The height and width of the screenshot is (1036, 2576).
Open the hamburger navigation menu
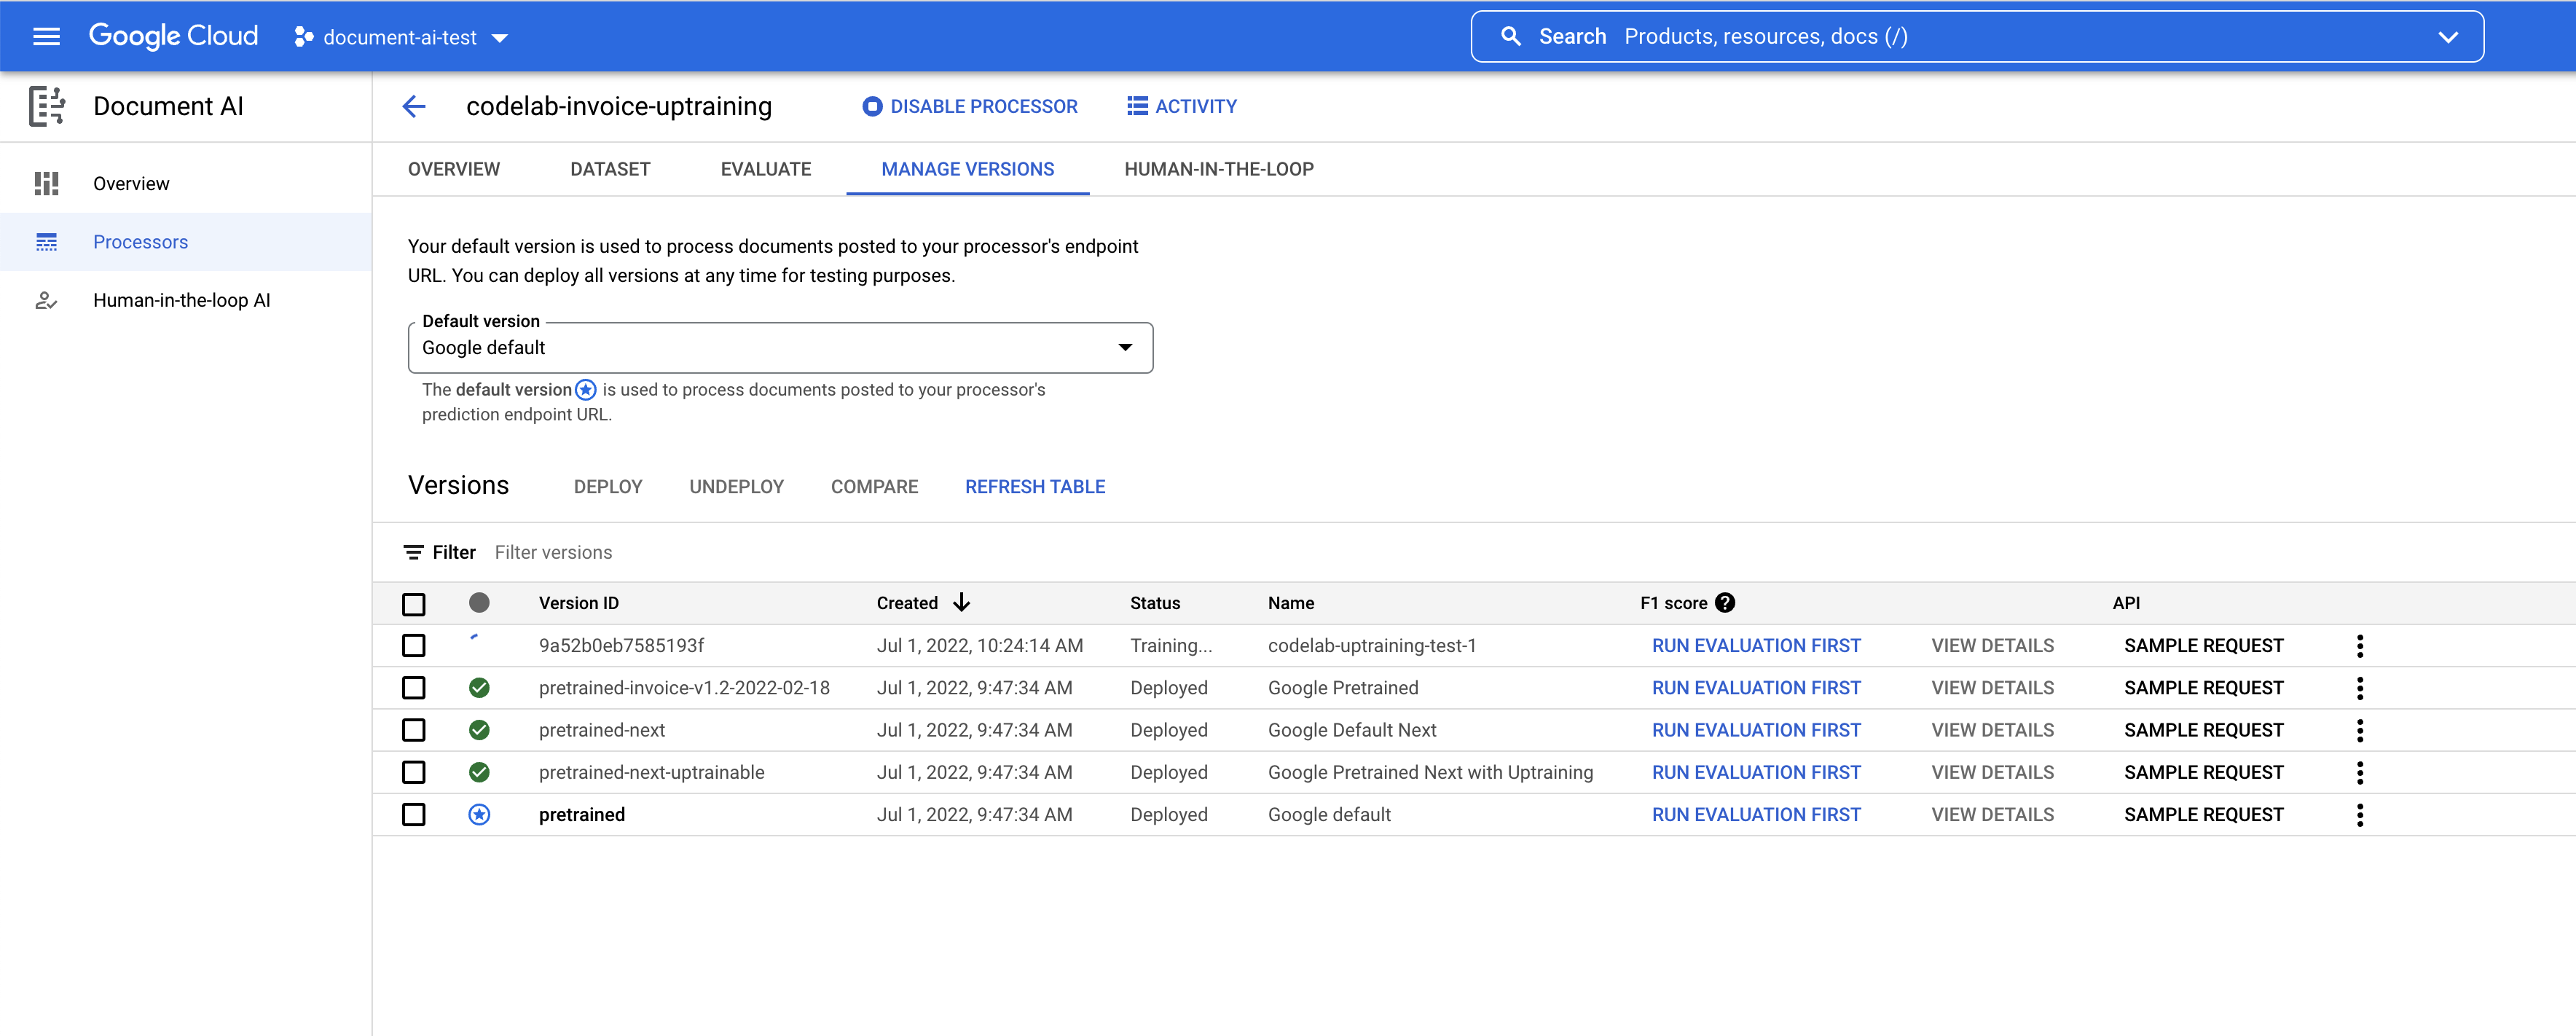(46, 37)
